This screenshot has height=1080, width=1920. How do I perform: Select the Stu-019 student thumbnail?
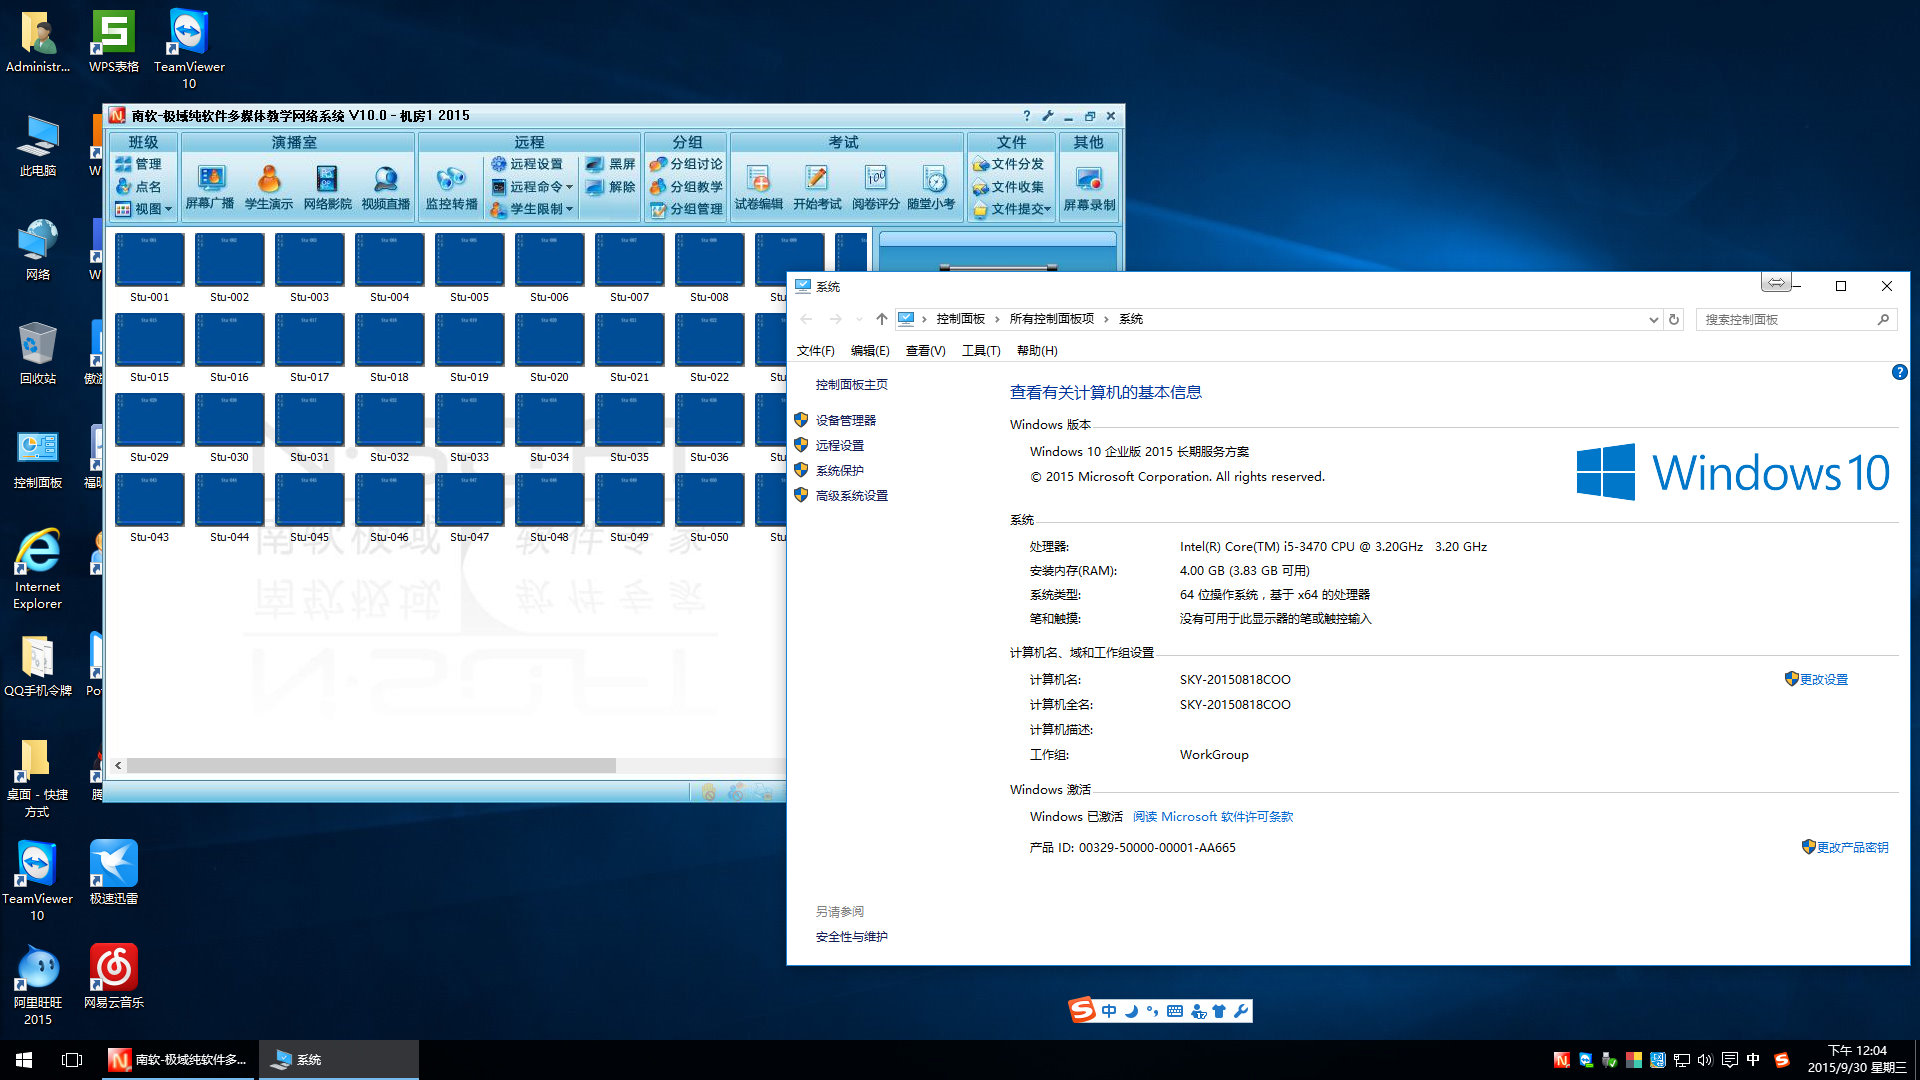coord(469,340)
